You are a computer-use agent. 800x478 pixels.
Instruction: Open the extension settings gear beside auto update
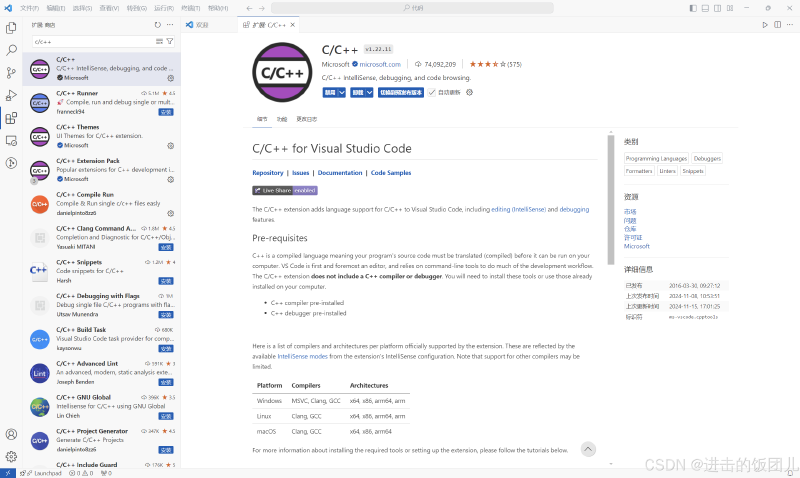pos(469,92)
